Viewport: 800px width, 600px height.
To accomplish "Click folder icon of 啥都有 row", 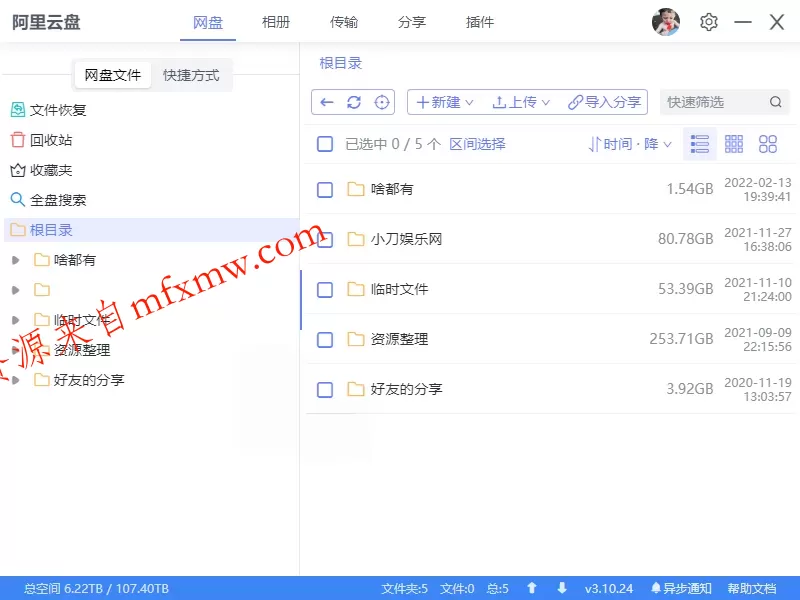I will point(355,189).
